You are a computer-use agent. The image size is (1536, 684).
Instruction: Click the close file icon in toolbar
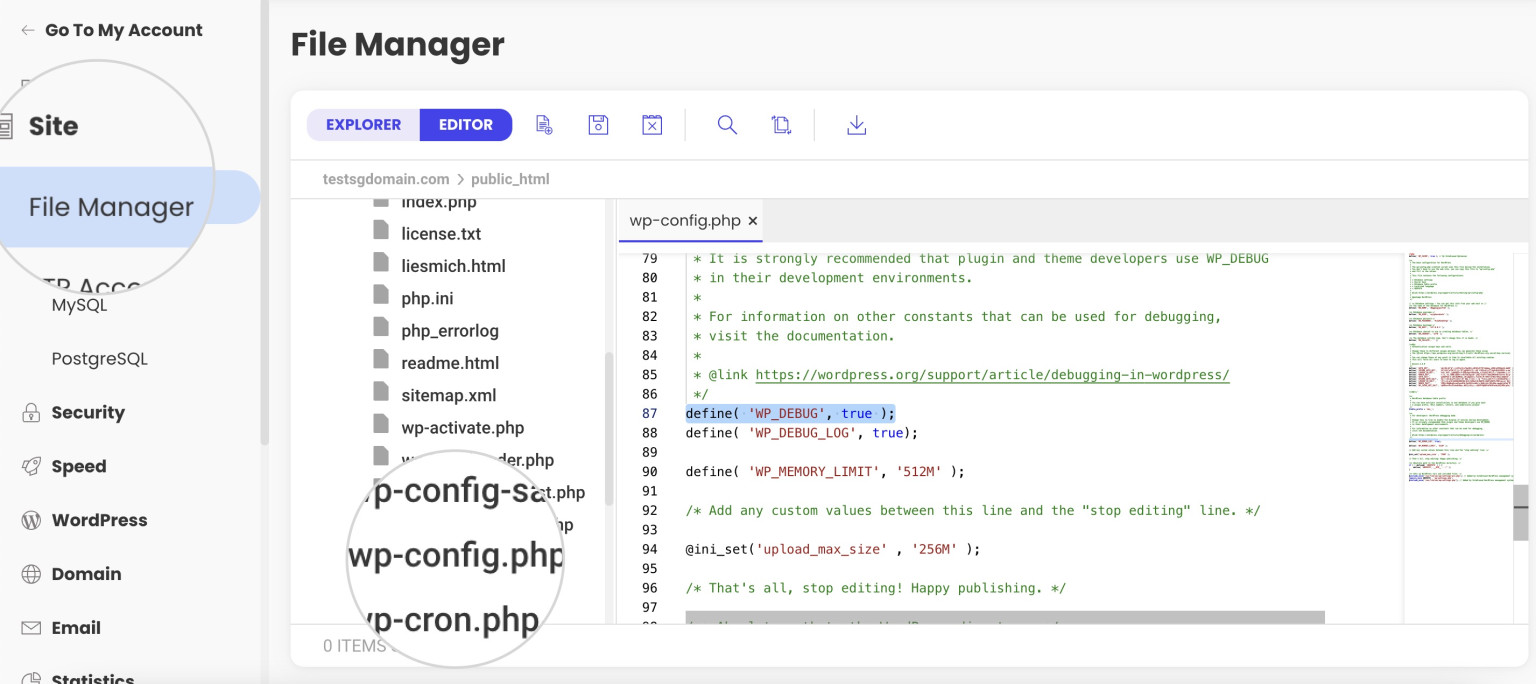(x=652, y=125)
